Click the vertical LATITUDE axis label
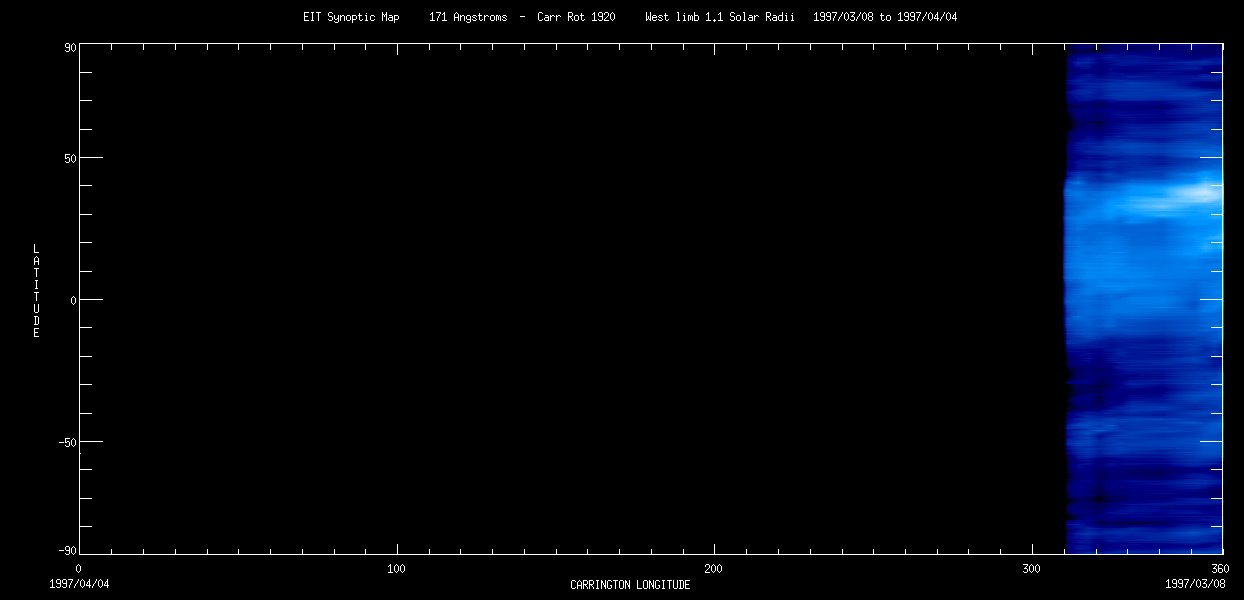This screenshot has width=1244, height=600. click(x=36, y=291)
